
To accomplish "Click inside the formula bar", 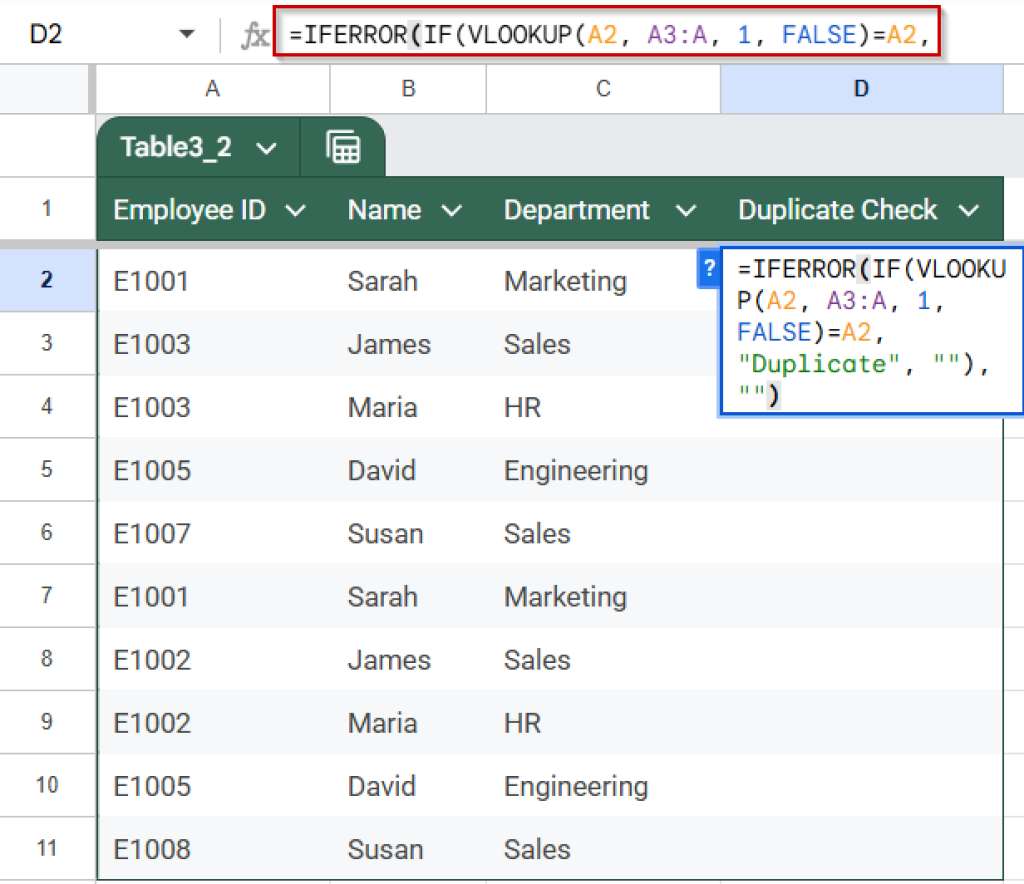I will (600, 33).
